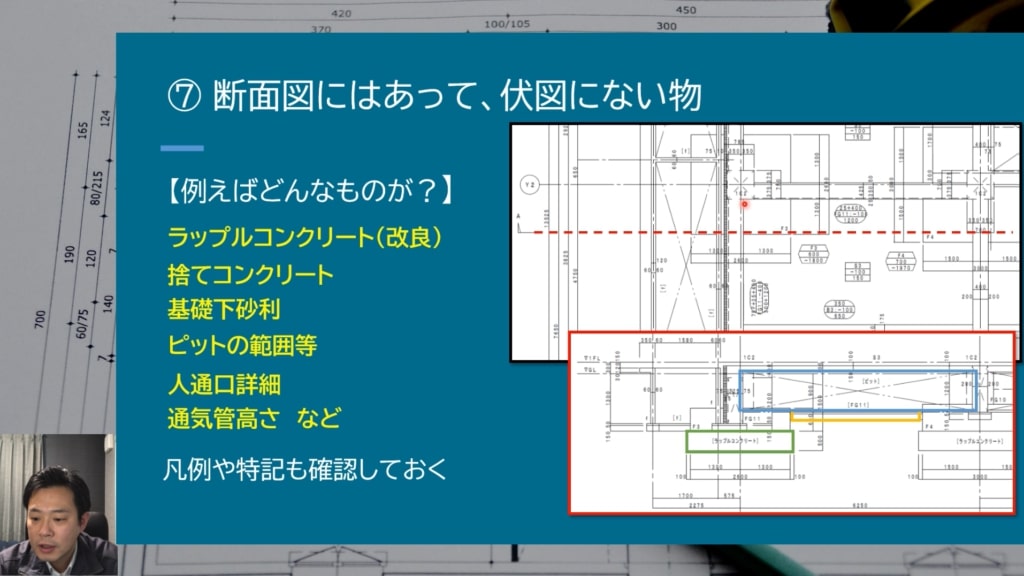Select the list item '基礎下砂利'
This screenshot has height=576, width=1024.
(x=223, y=310)
